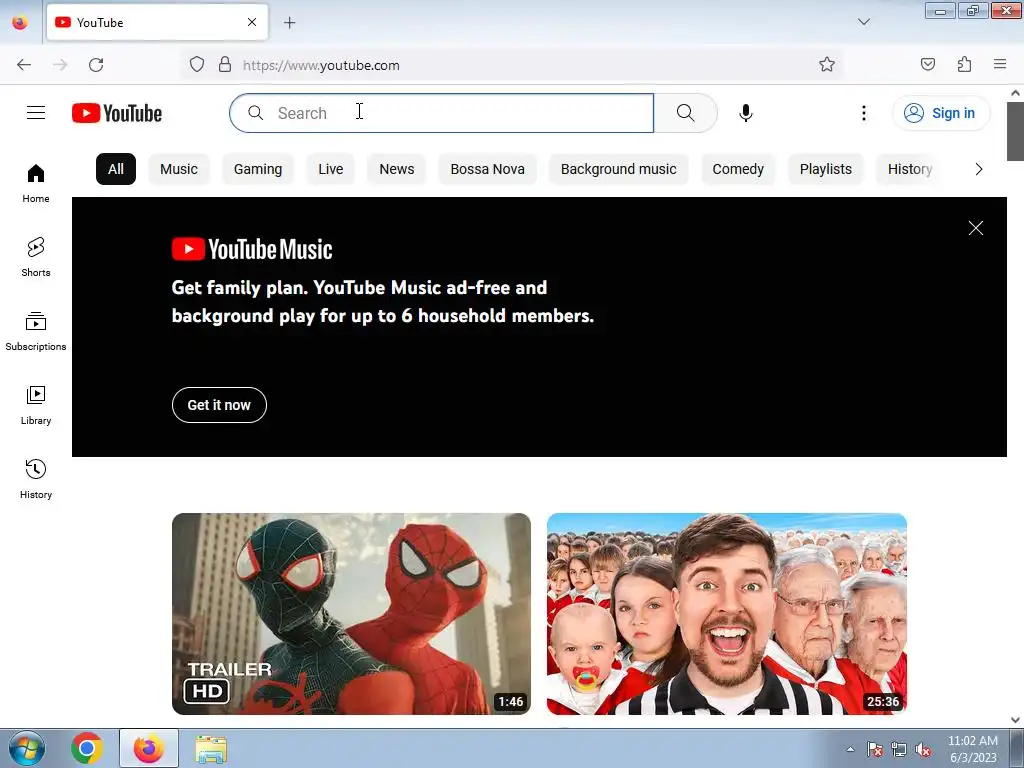
Task: Expand the list all tabs dropdown
Action: click(863, 22)
